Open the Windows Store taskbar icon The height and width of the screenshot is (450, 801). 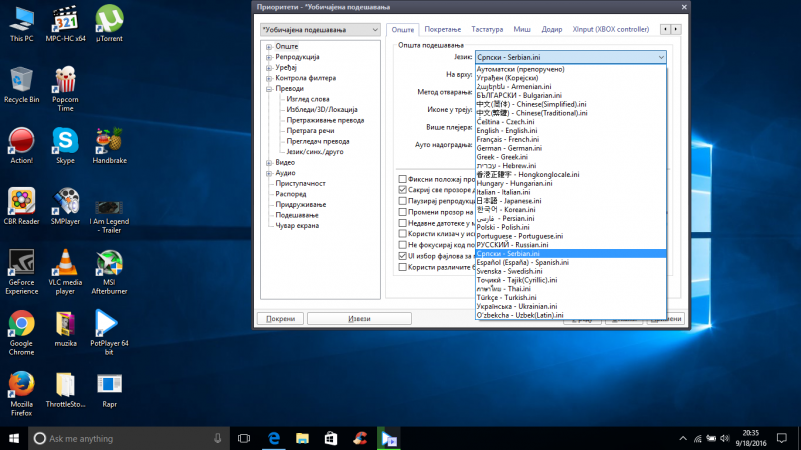331,438
